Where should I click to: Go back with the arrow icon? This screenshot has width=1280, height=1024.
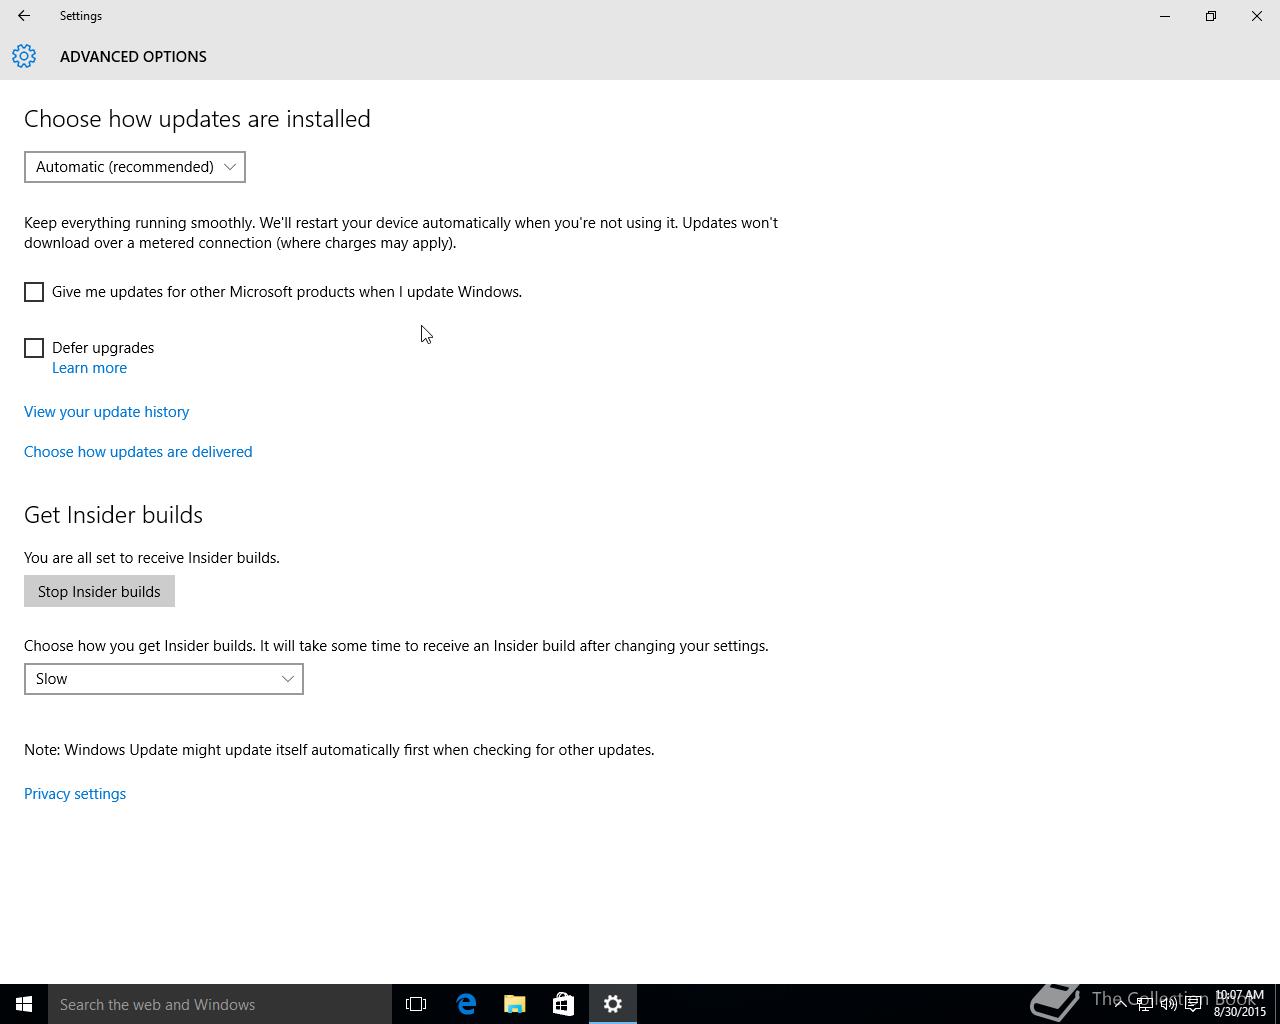(24, 16)
